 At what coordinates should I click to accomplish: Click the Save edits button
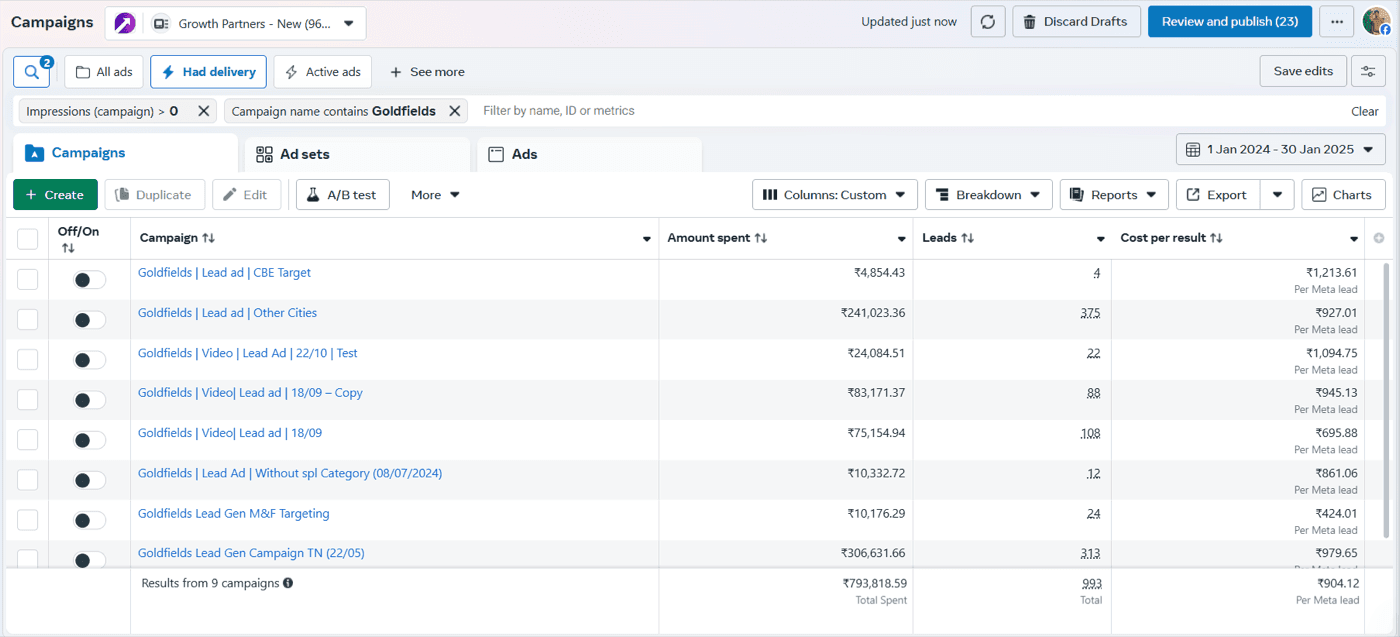1302,71
